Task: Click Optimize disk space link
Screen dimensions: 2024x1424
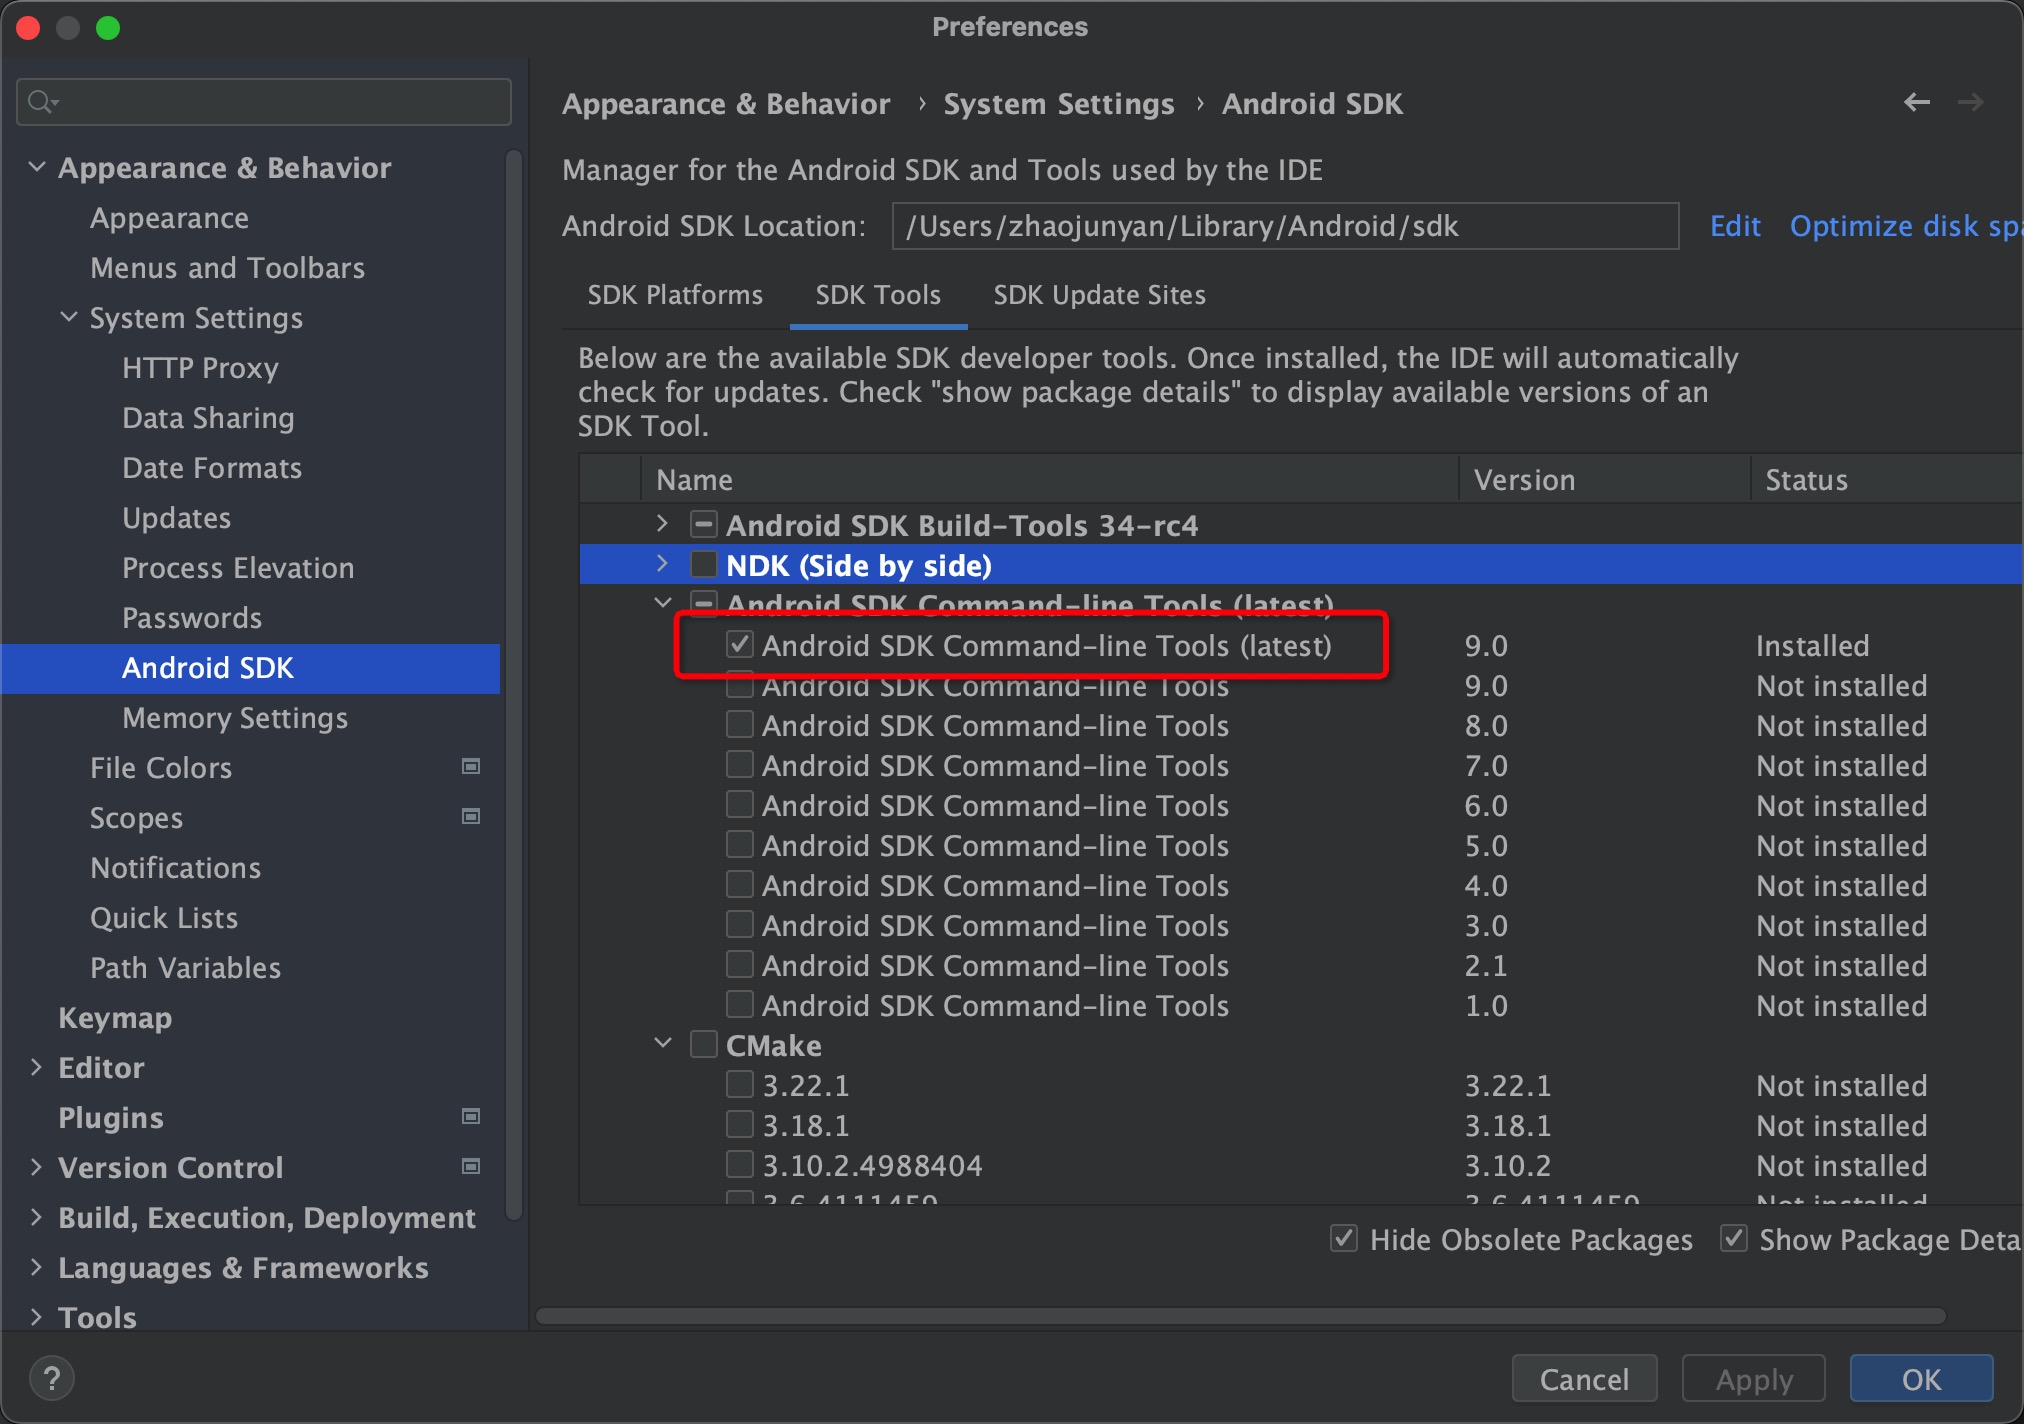Action: [1906, 226]
